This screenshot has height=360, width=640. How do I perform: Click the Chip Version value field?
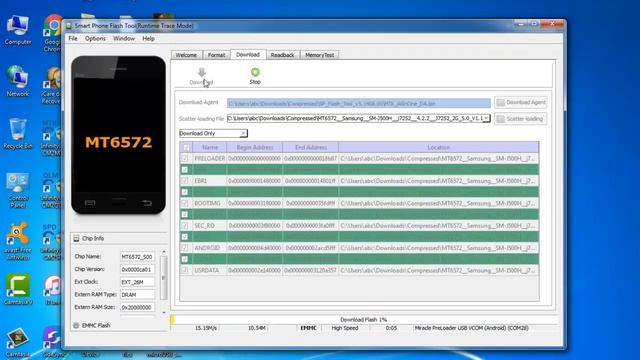(137, 269)
